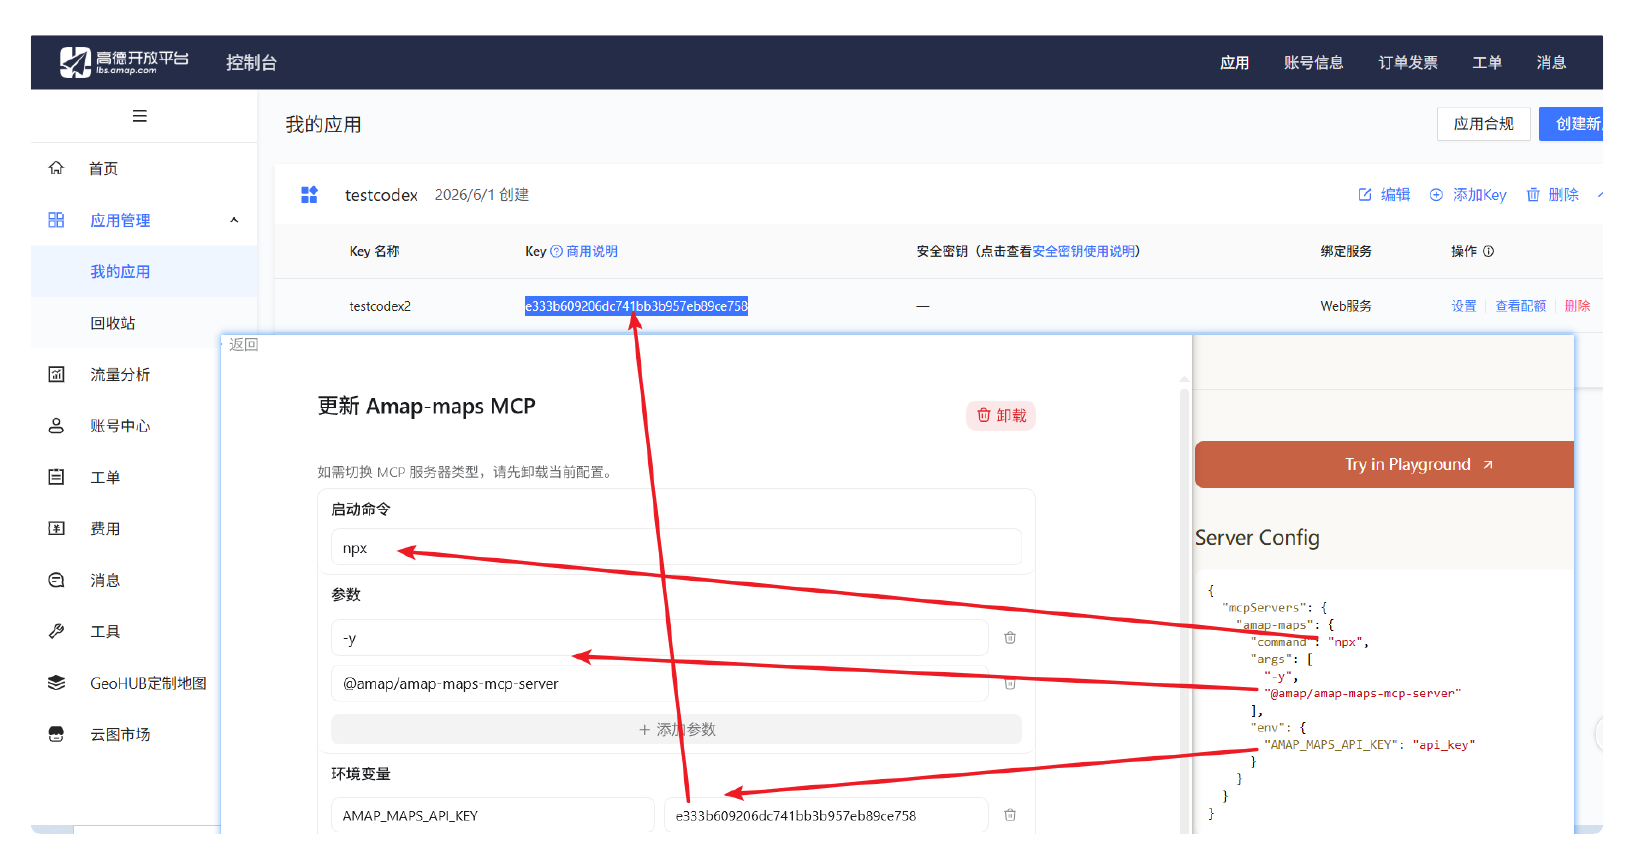Image resolution: width=1634 pixels, height=856 pixels.
Task: Click the -y argument field
Action: coord(660,638)
